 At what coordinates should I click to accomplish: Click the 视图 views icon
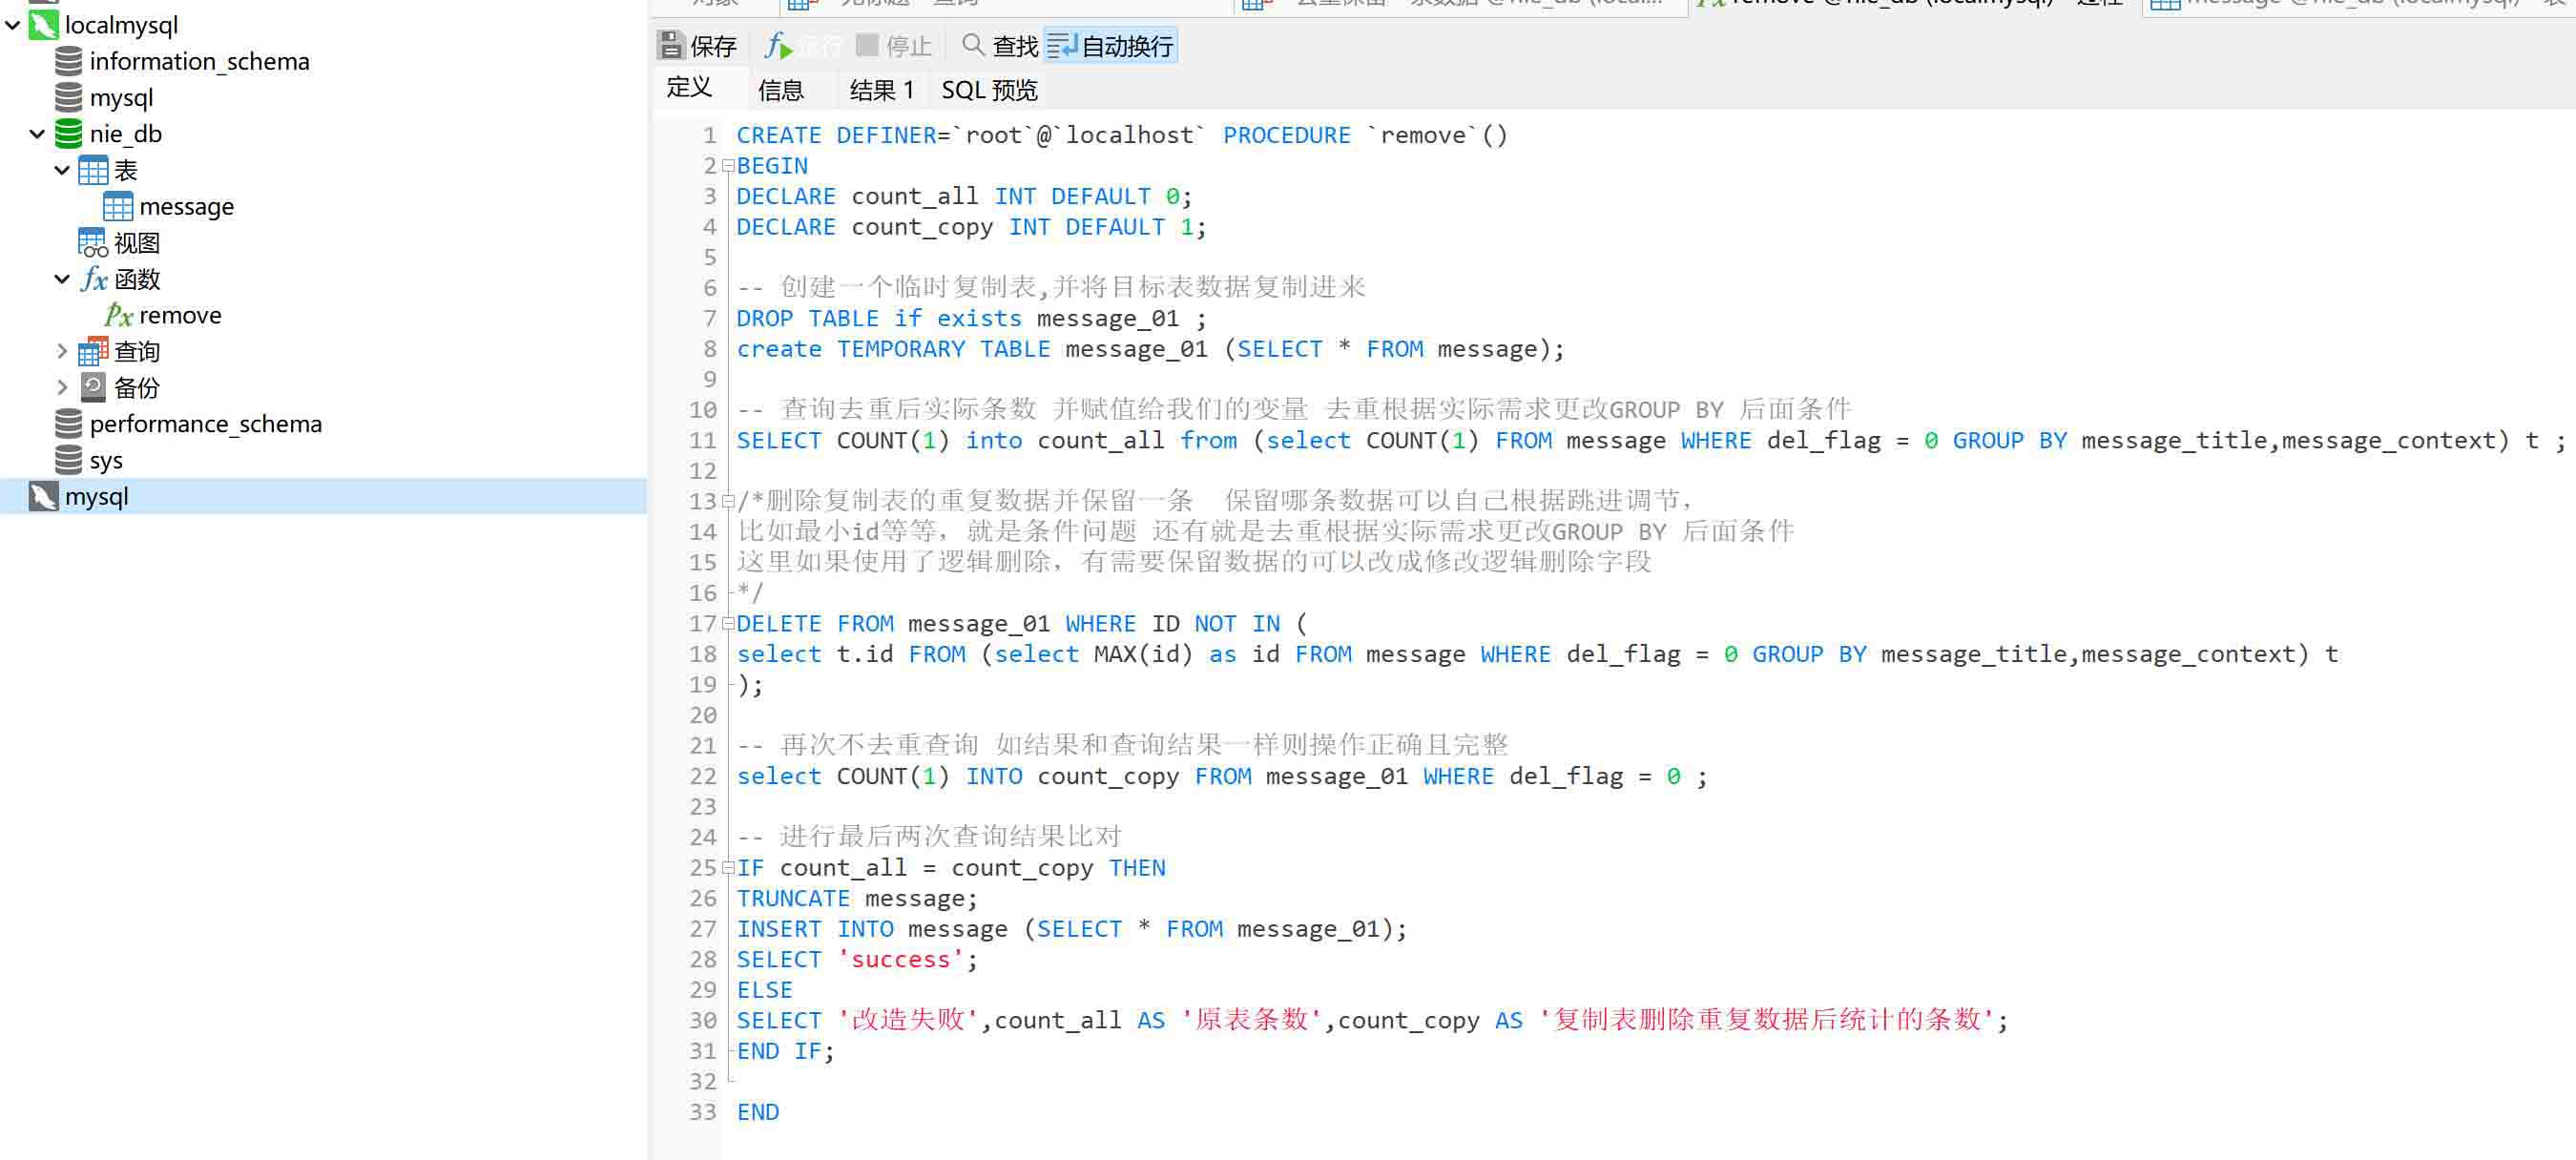(x=92, y=243)
